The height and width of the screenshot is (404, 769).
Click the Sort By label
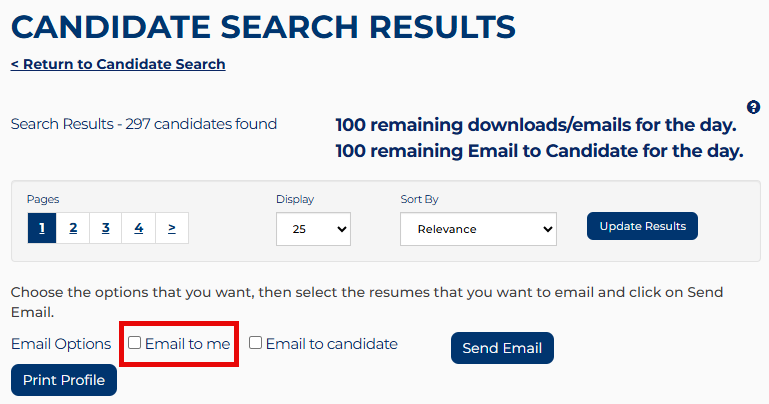point(419,199)
